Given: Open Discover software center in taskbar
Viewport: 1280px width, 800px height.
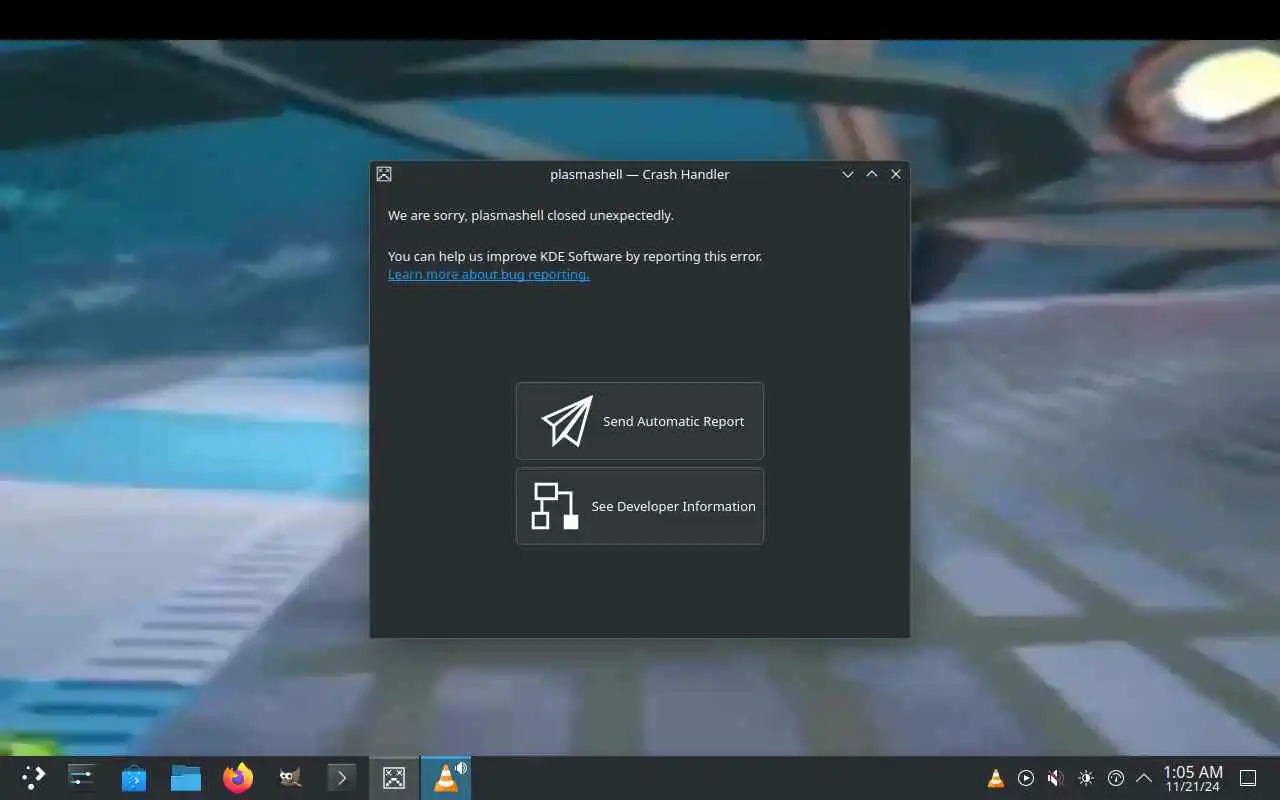Looking at the screenshot, I should pyautogui.click(x=134, y=777).
